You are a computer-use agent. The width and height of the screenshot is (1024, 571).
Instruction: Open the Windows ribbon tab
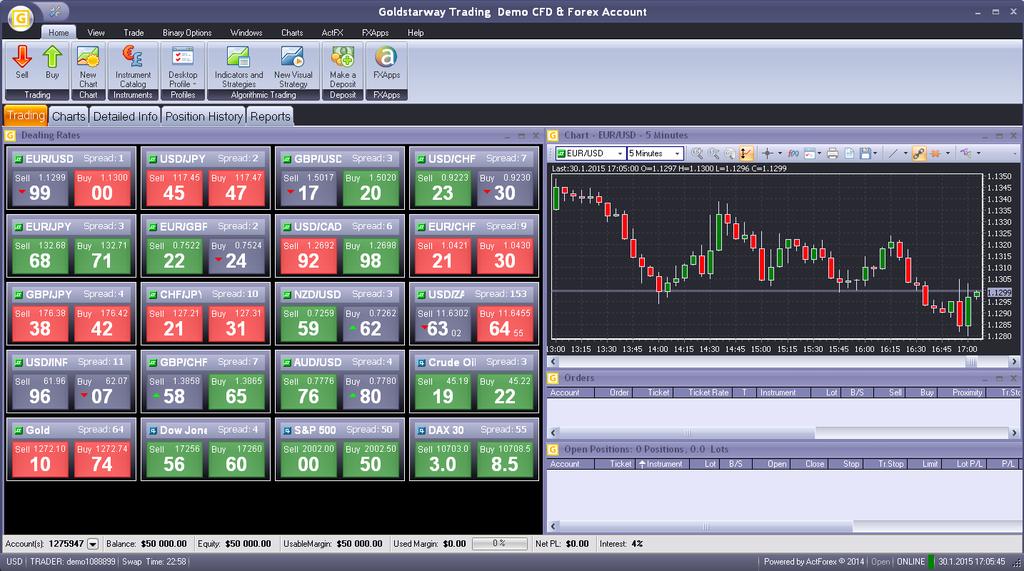(246, 33)
